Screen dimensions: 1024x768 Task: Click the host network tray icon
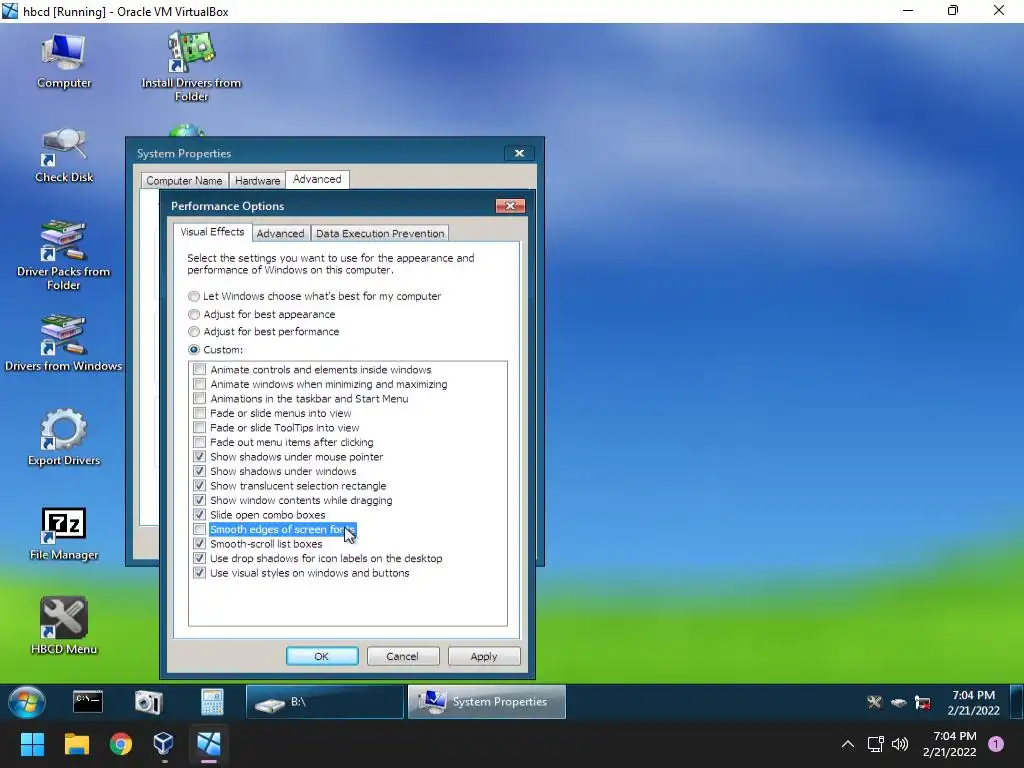[x=875, y=744]
